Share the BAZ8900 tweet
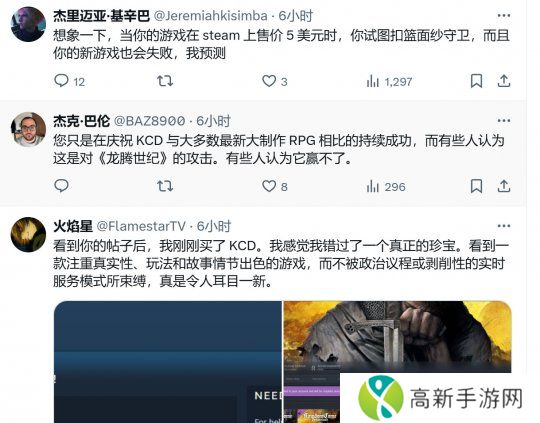This screenshot has height=423, width=540. (x=503, y=186)
